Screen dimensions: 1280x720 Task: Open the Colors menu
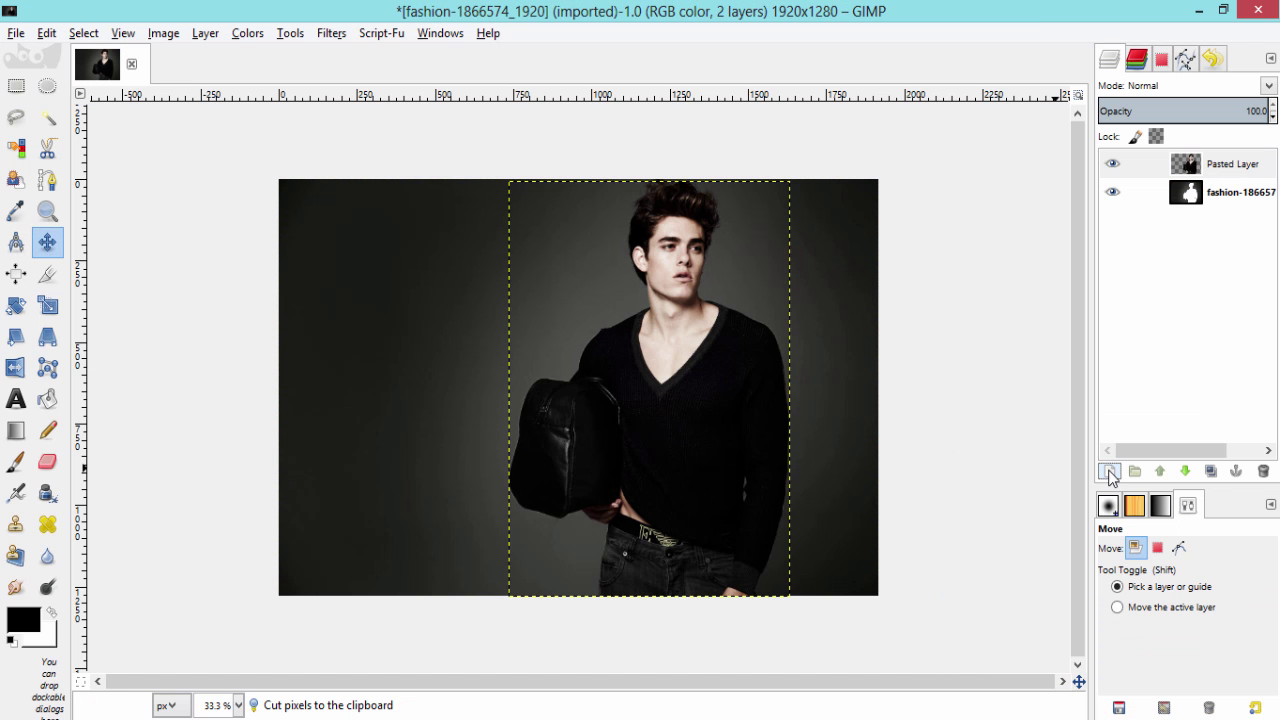[248, 33]
